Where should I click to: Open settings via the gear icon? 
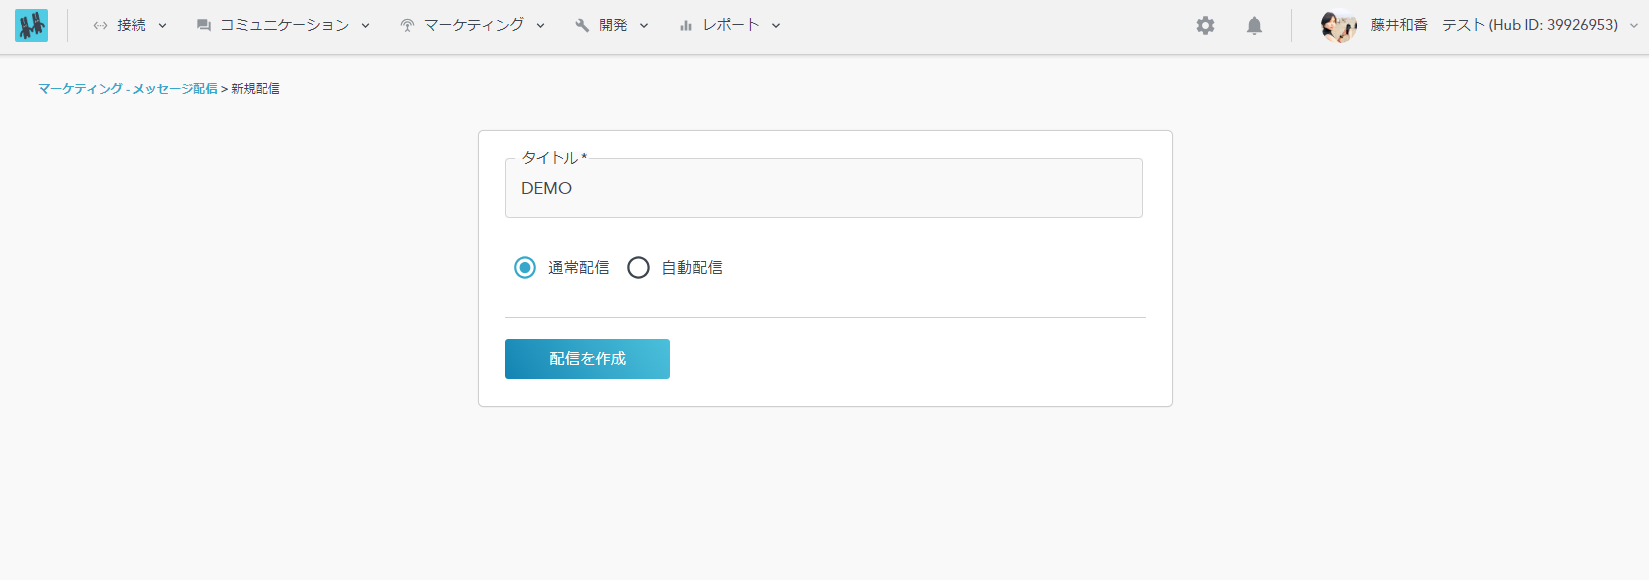(1205, 26)
